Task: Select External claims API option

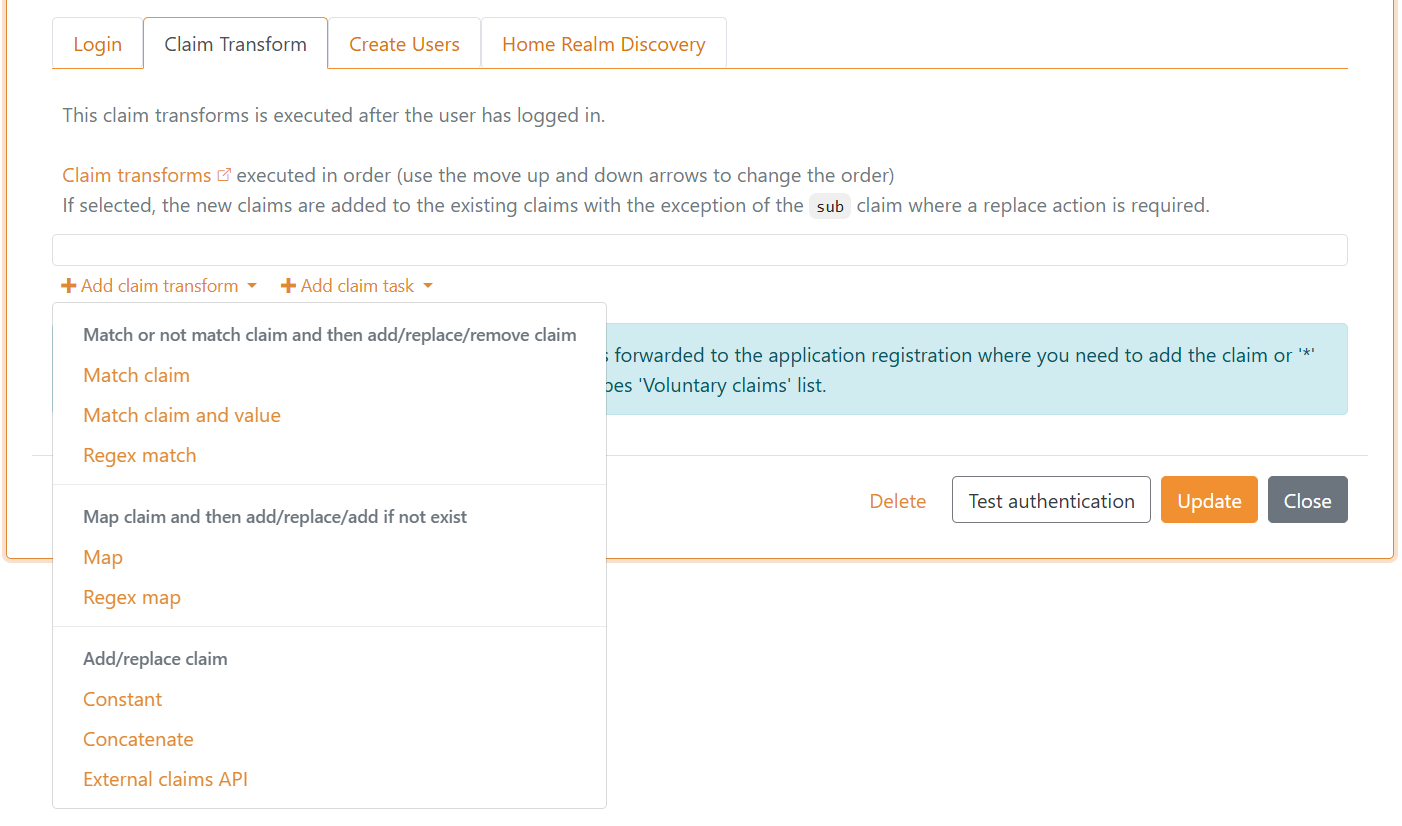Action: point(165,779)
